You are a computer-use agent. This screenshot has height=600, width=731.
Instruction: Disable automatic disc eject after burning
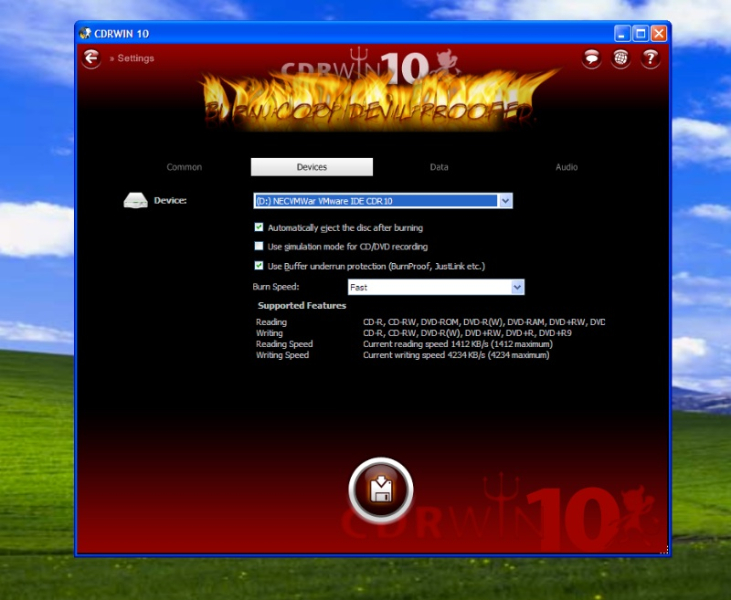(x=259, y=228)
